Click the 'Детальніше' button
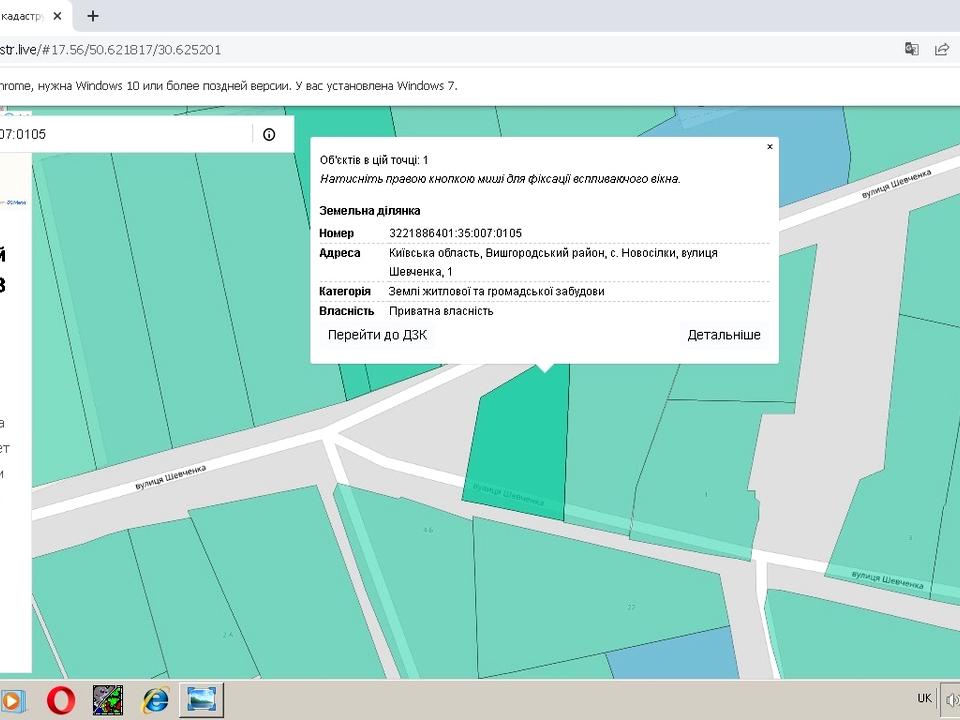The image size is (960, 720). coord(724,335)
